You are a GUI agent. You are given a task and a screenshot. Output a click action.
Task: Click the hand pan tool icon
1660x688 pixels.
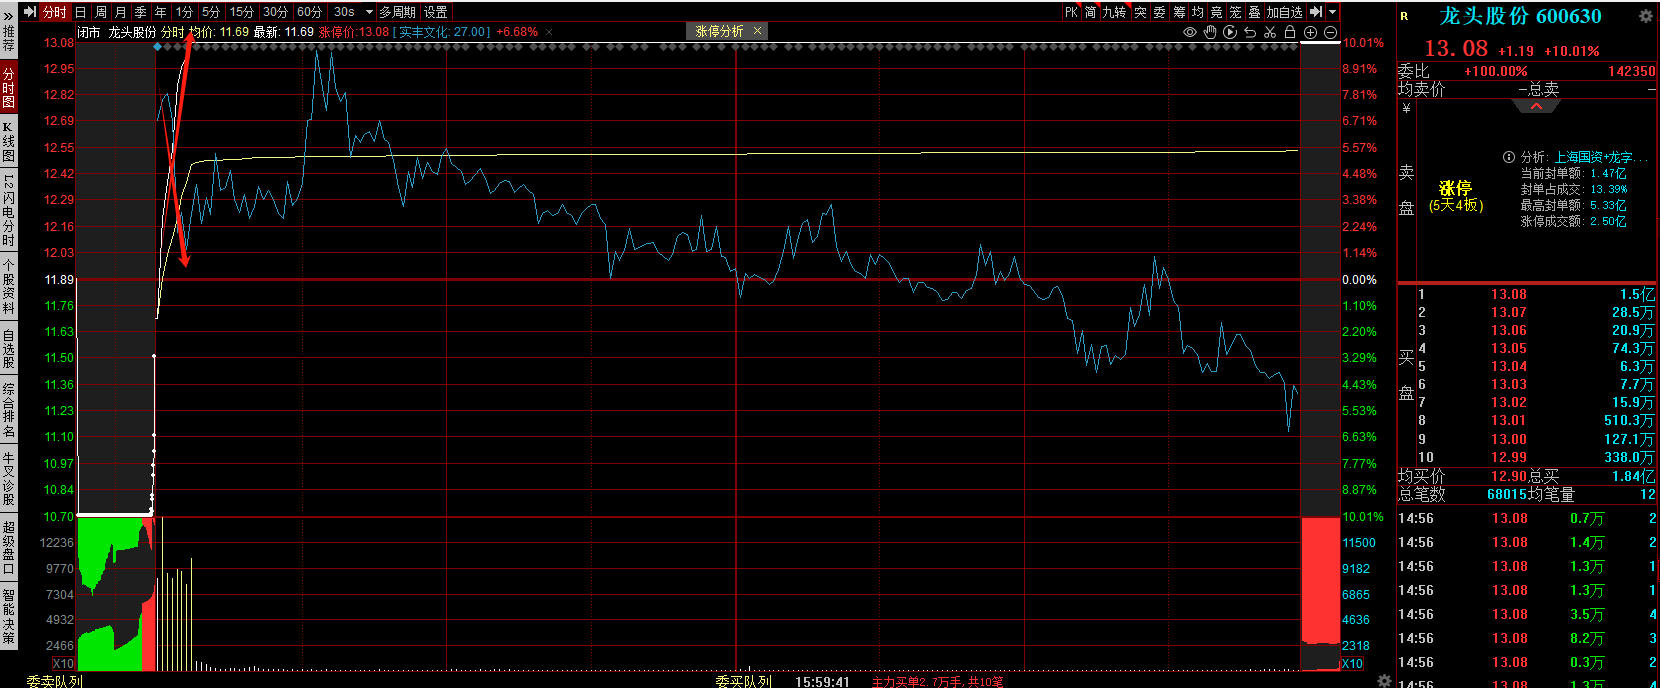tap(1210, 32)
